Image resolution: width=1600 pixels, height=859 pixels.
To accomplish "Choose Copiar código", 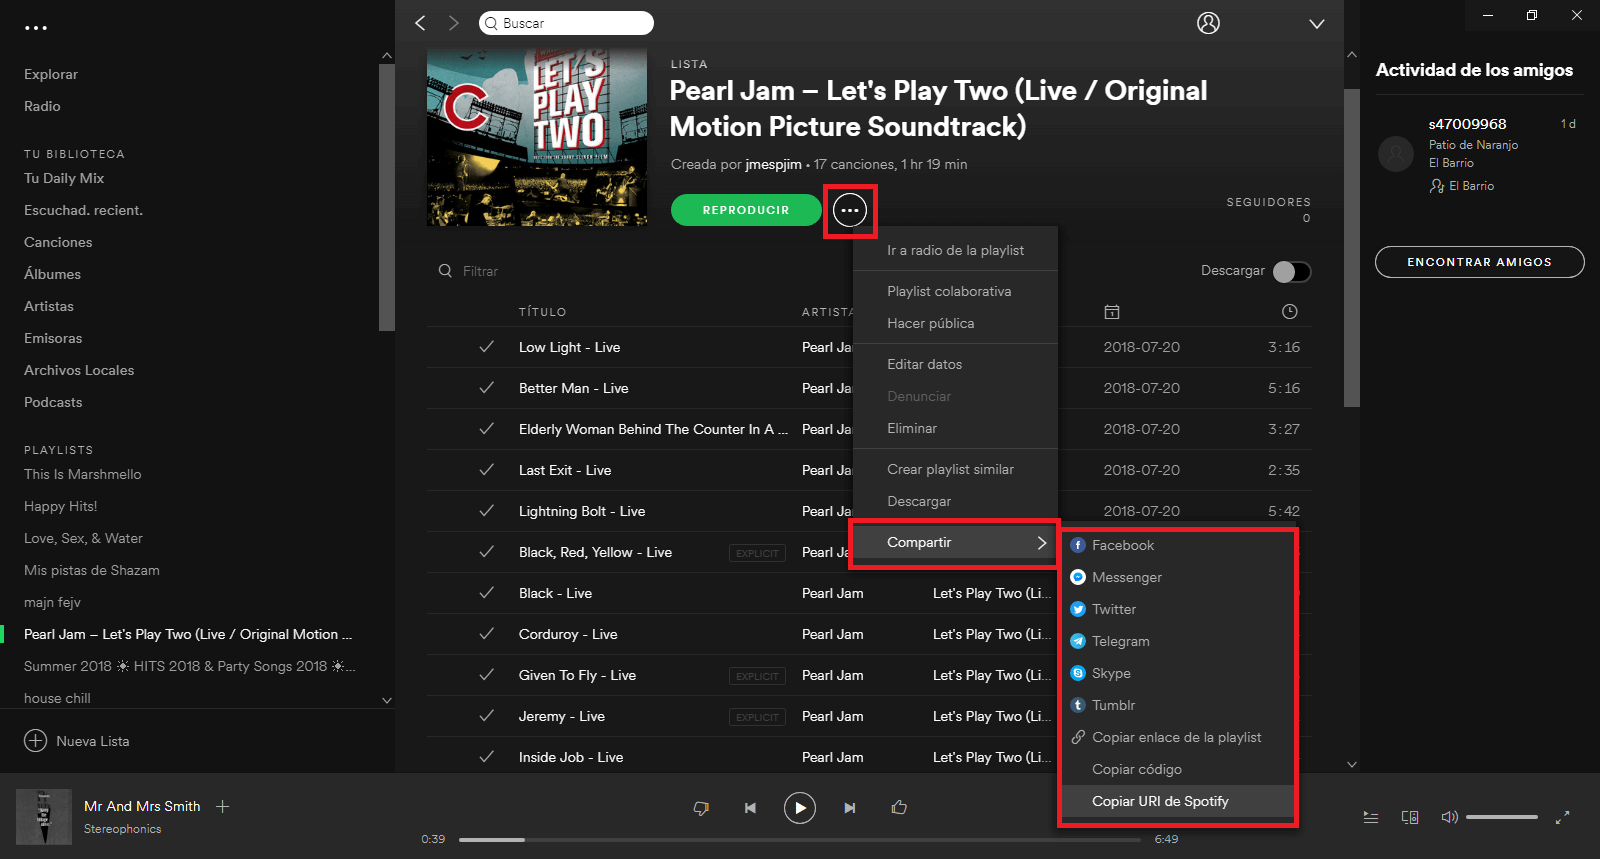I will [1177, 769].
